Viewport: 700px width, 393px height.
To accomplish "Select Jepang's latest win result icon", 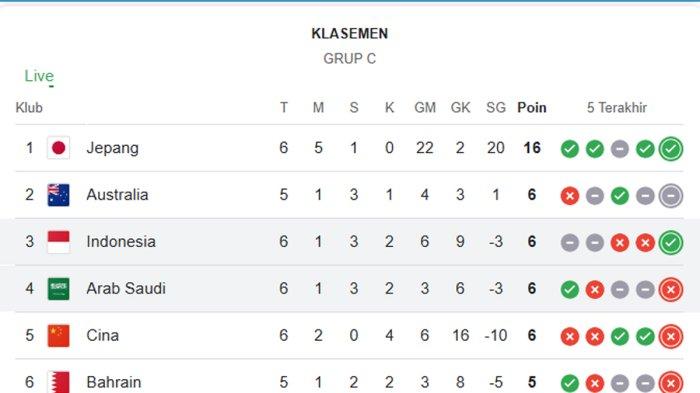I will tap(671, 149).
